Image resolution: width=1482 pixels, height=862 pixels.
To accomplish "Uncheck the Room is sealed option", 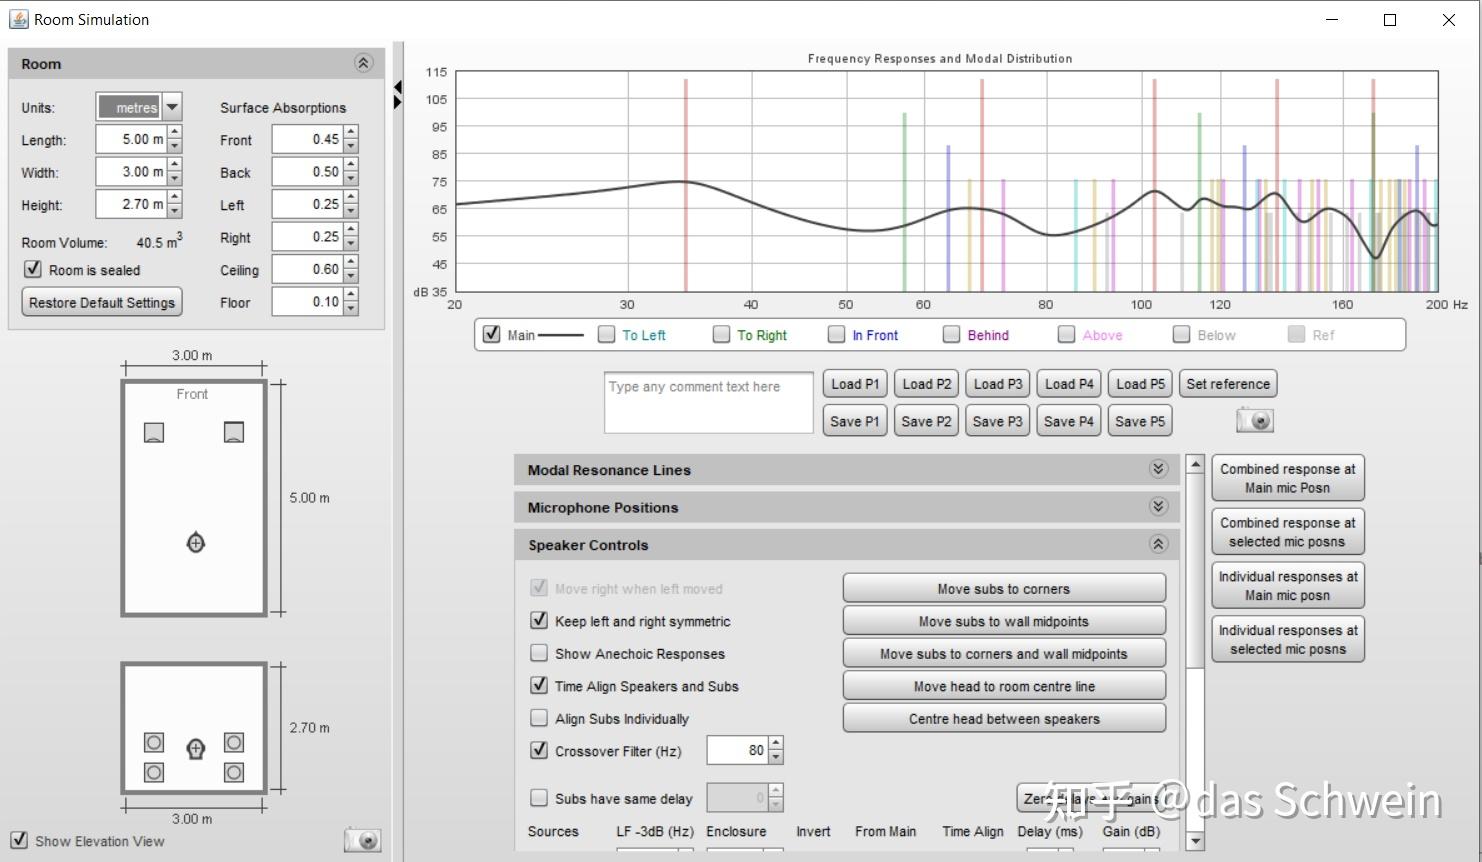I will tap(33, 270).
